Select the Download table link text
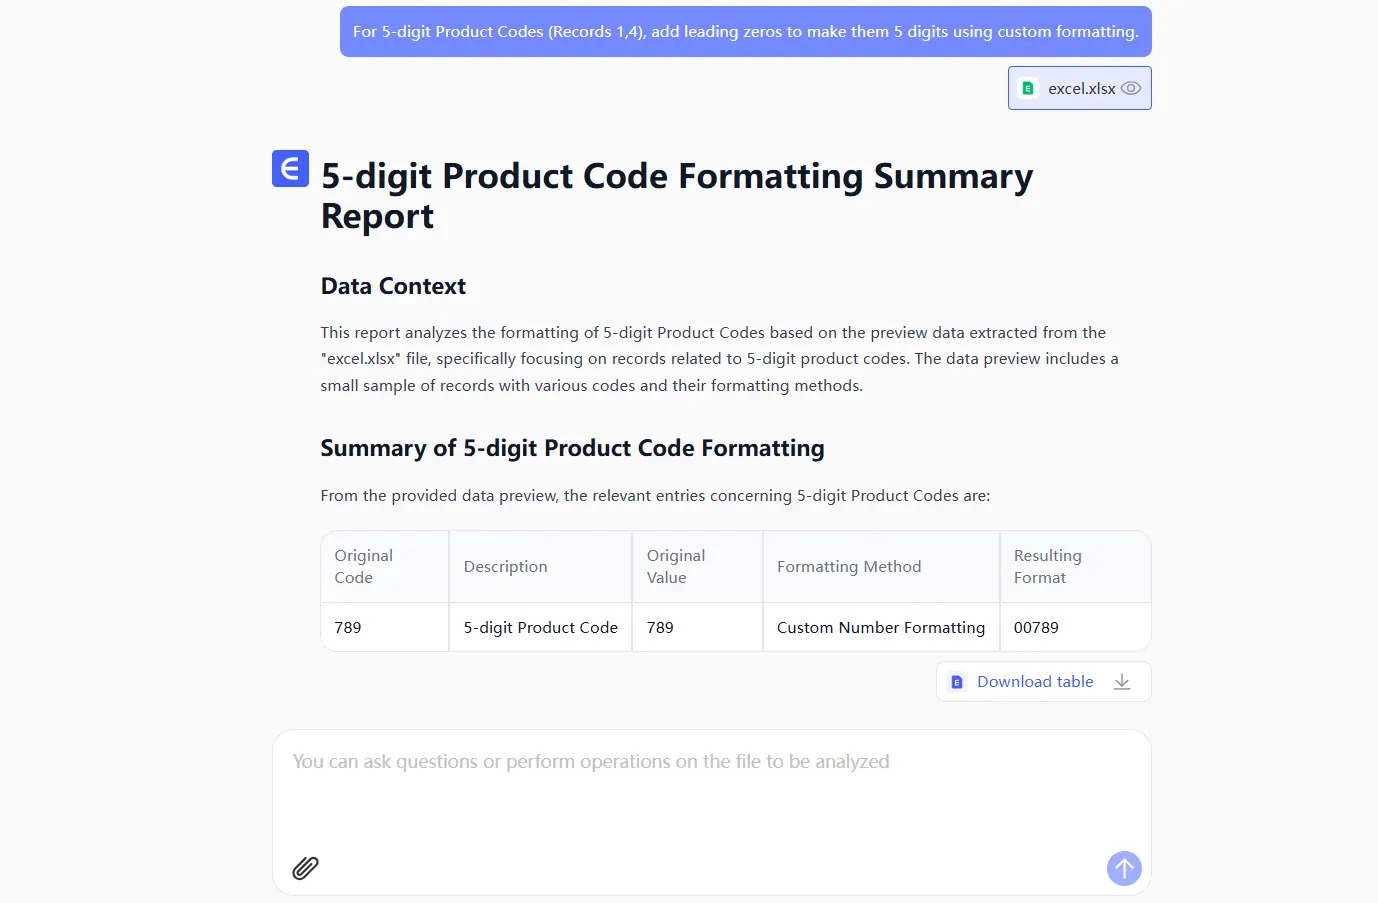 [x=1035, y=682]
